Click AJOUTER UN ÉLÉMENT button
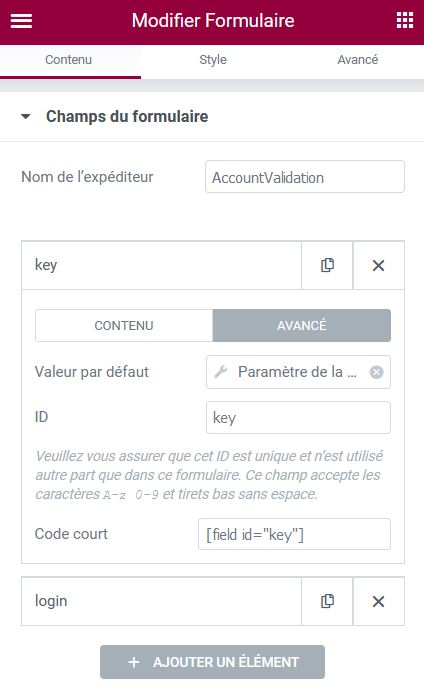 (212, 662)
